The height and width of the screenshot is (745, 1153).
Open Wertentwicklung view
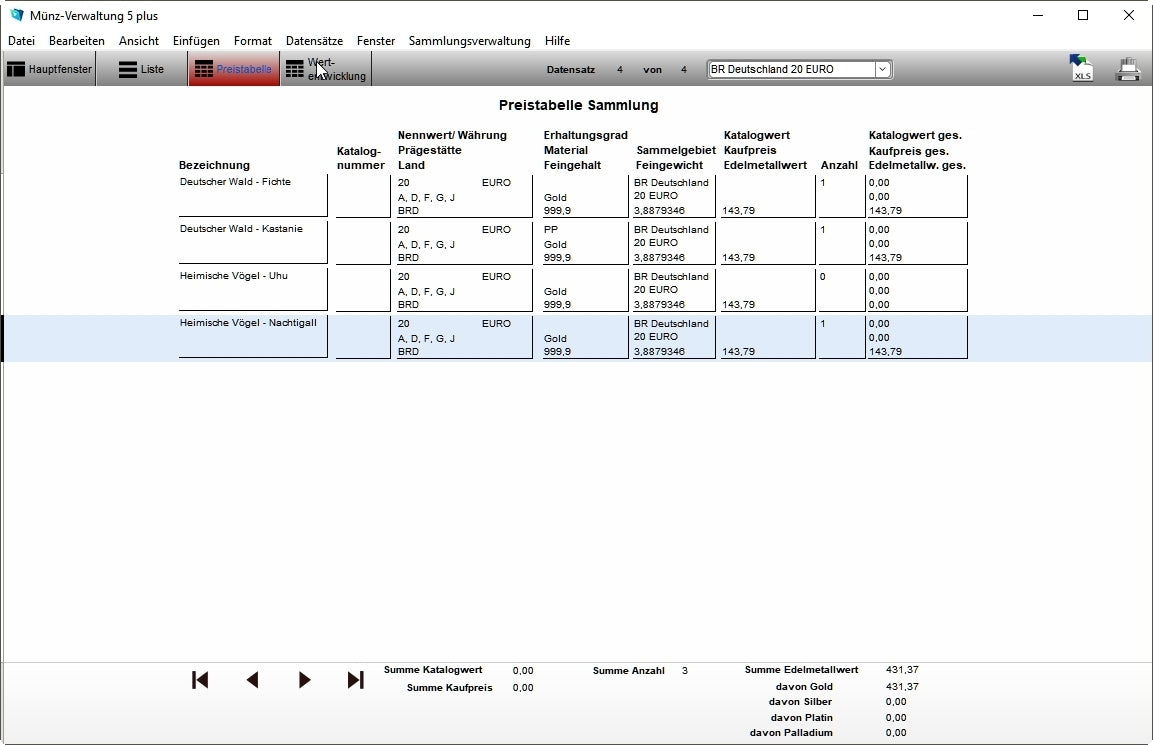click(326, 70)
